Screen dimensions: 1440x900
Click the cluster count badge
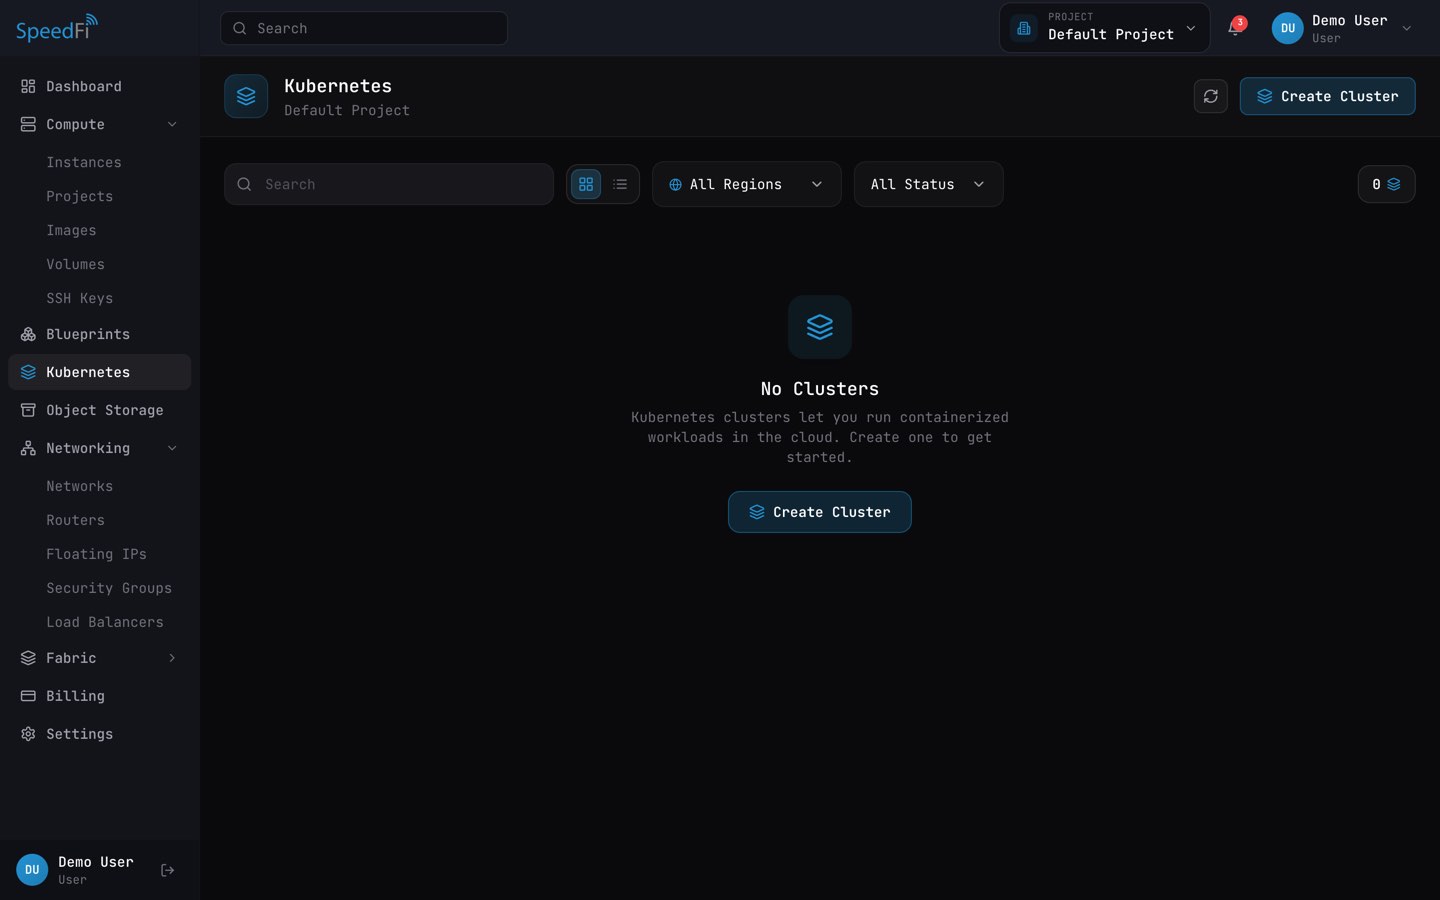1386,184
